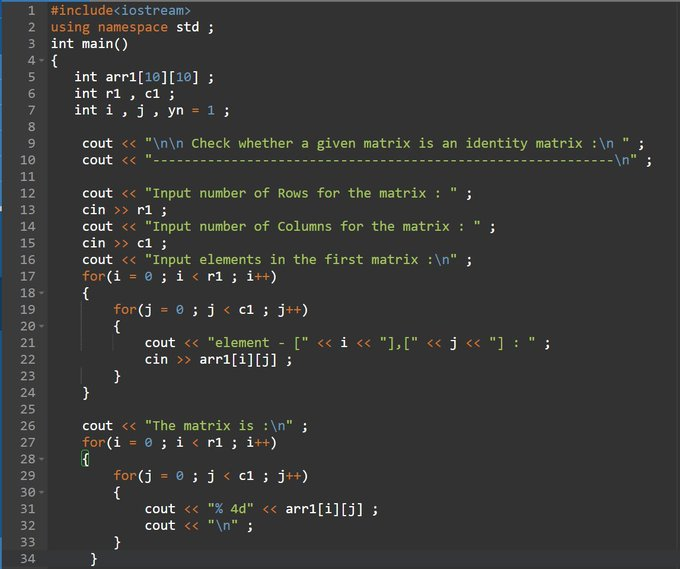This screenshot has height=569, width=680.
Task: Click line number 1 in the gutter
Action: click(x=31, y=10)
